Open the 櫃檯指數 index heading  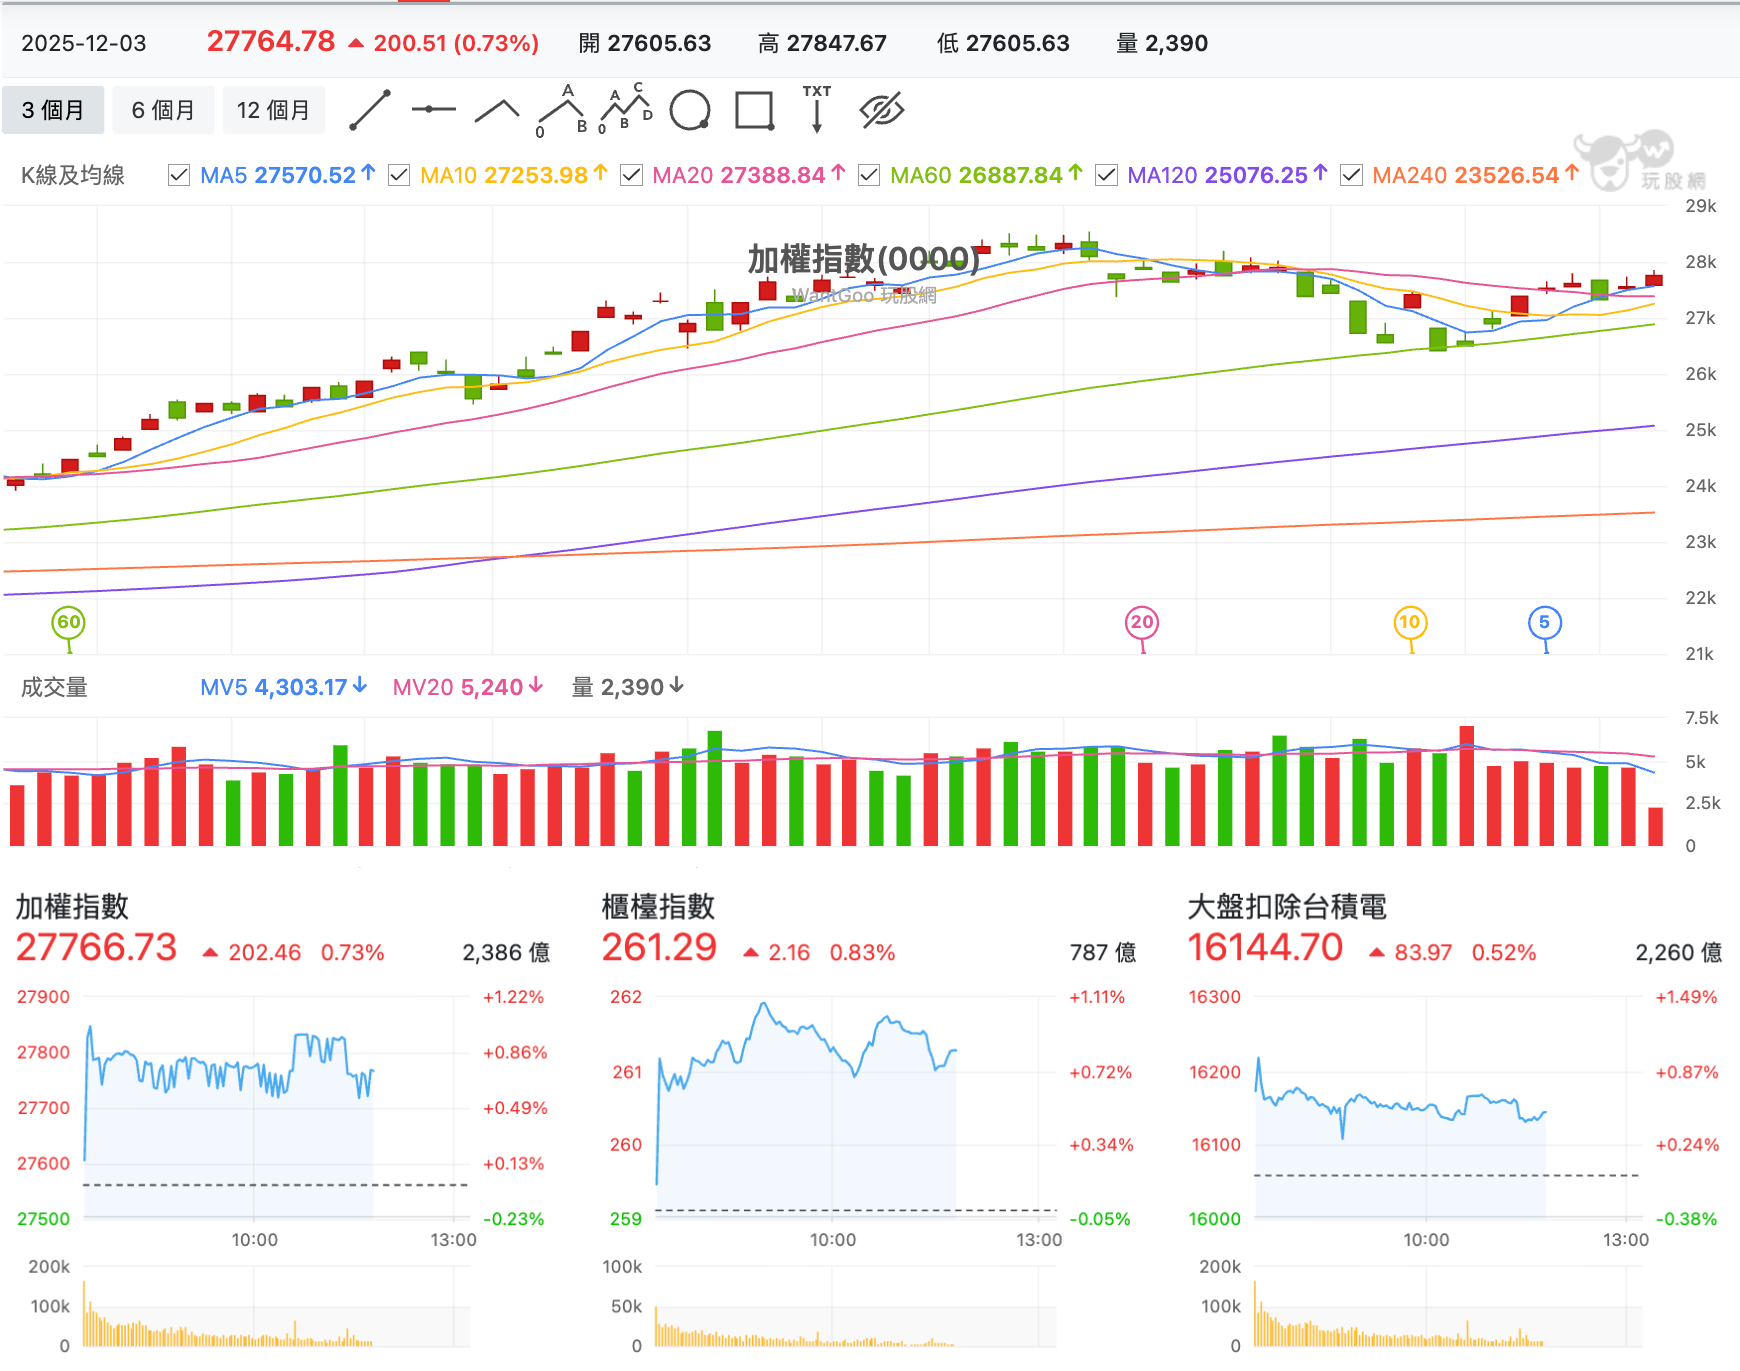click(x=658, y=907)
